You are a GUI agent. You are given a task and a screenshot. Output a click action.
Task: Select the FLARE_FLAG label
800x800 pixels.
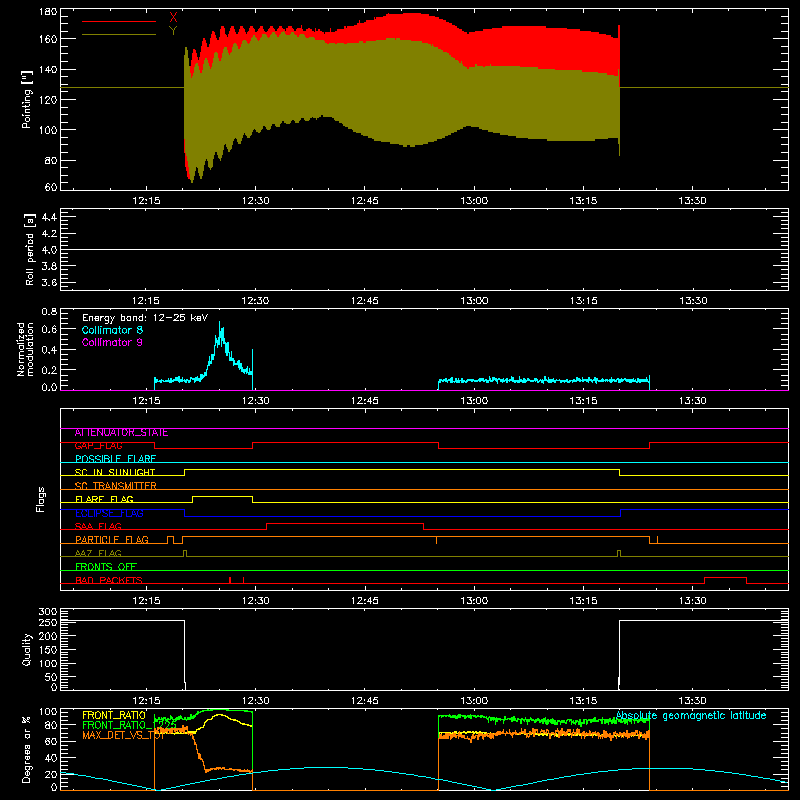tap(104, 499)
